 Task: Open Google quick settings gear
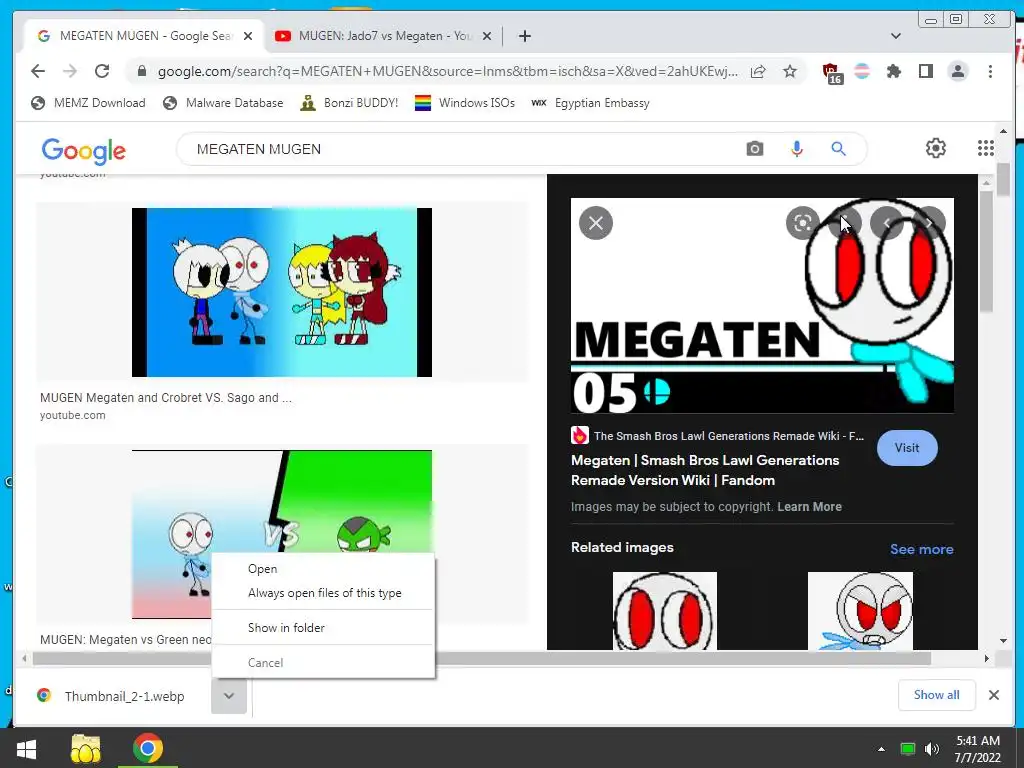tap(936, 148)
